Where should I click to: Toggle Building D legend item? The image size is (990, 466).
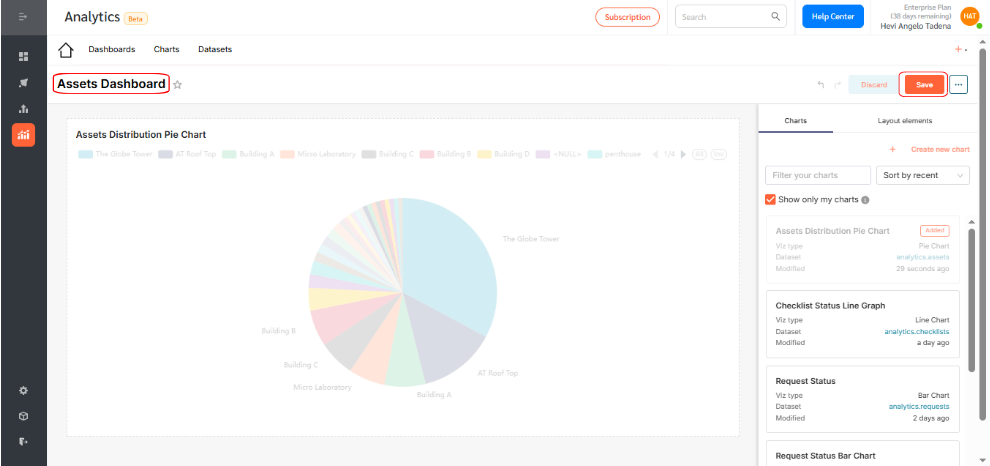[x=503, y=154]
